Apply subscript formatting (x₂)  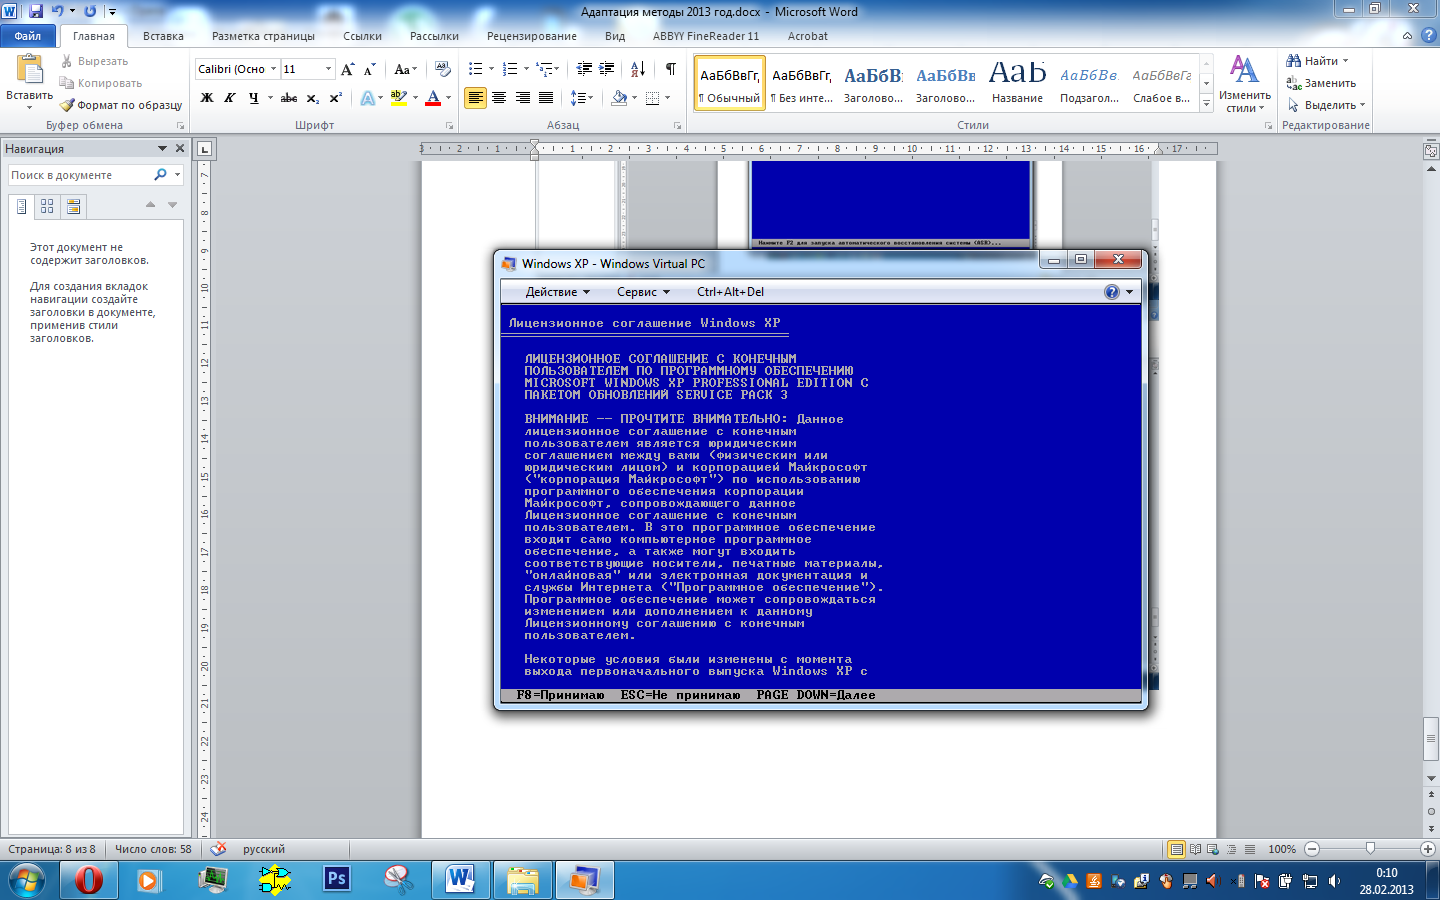tap(313, 98)
